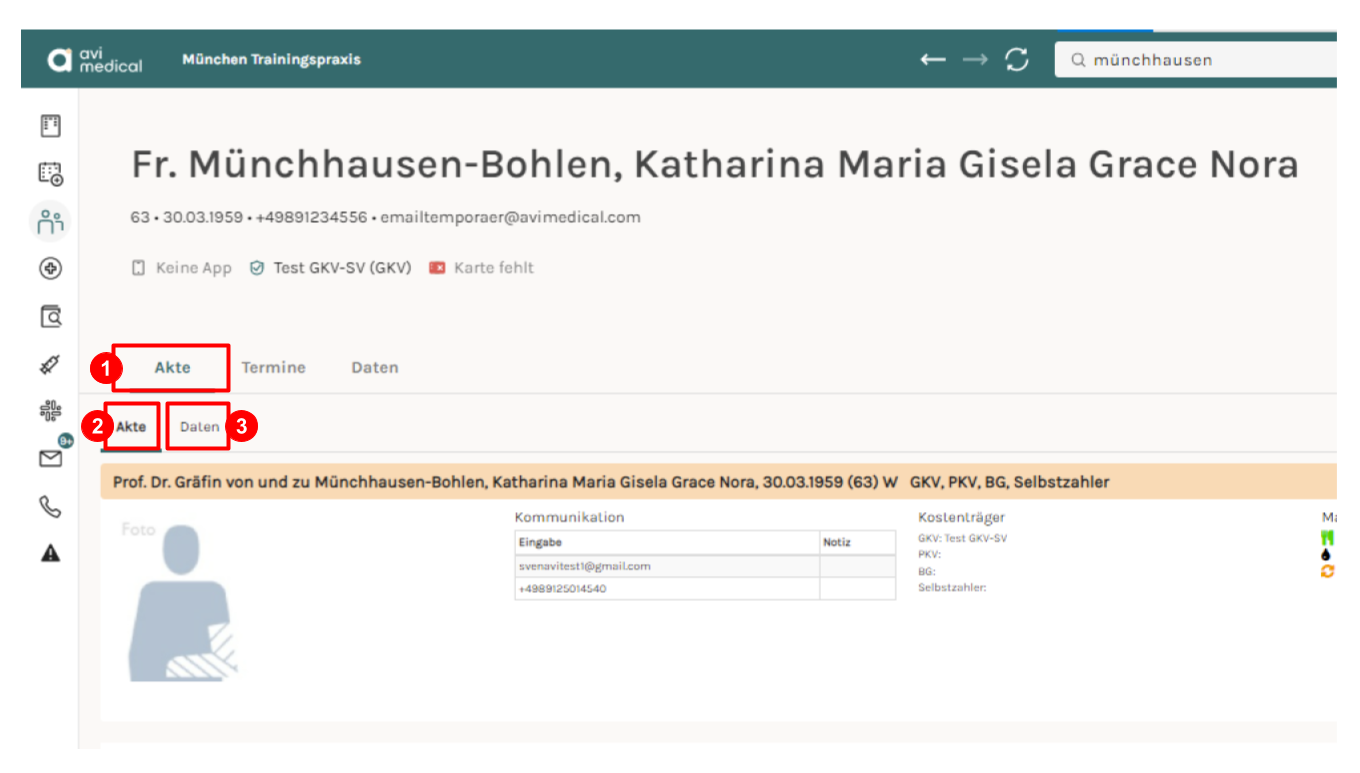Go back with the left arrow
Screen dimensions: 1360x773
coord(933,60)
